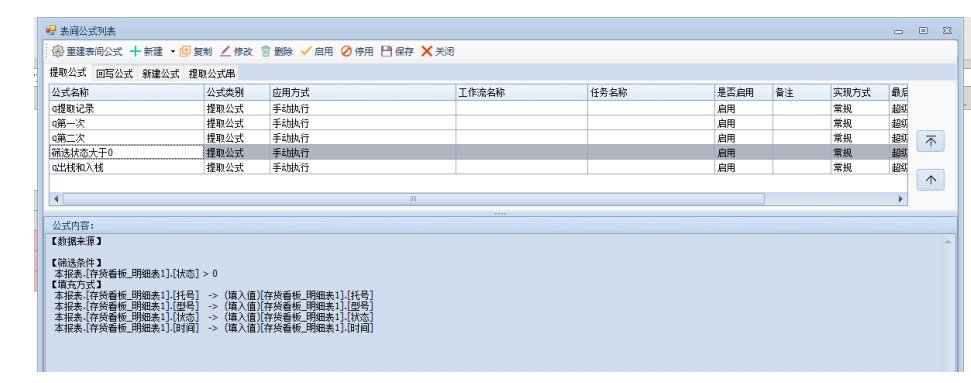The image size is (971, 383).
Task: Click the 停用 stop icon
Action: click(346, 51)
